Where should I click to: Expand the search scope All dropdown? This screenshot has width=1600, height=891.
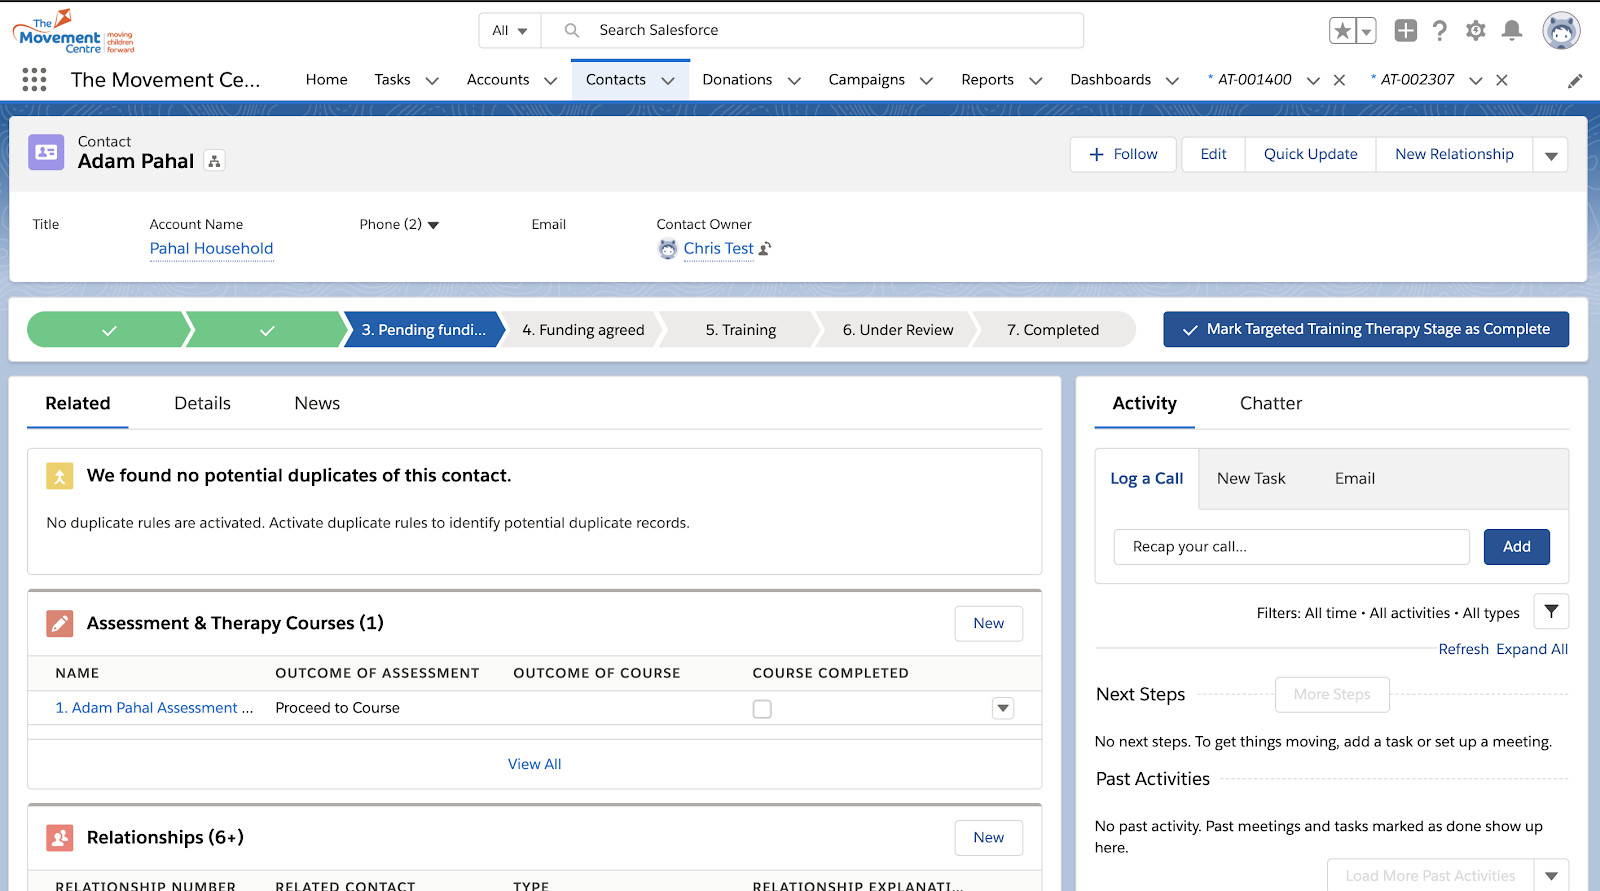tap(510, 31)
